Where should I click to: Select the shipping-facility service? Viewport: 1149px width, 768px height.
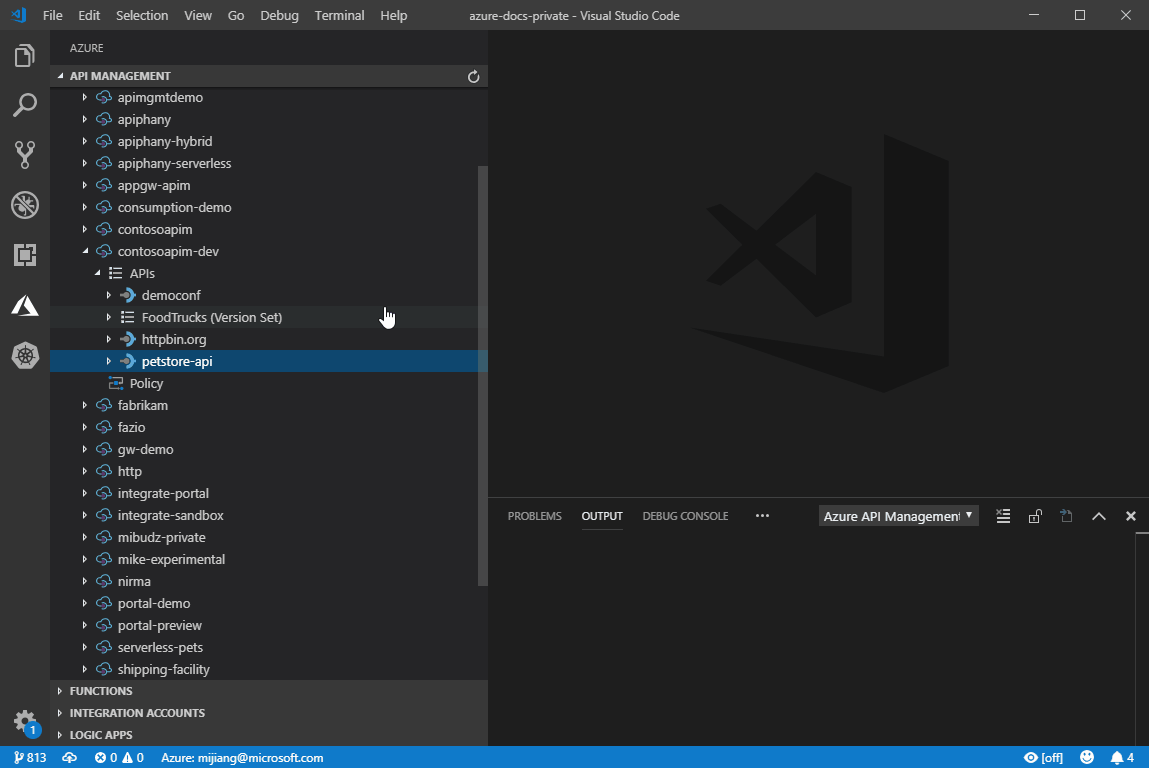coord(268,669)
